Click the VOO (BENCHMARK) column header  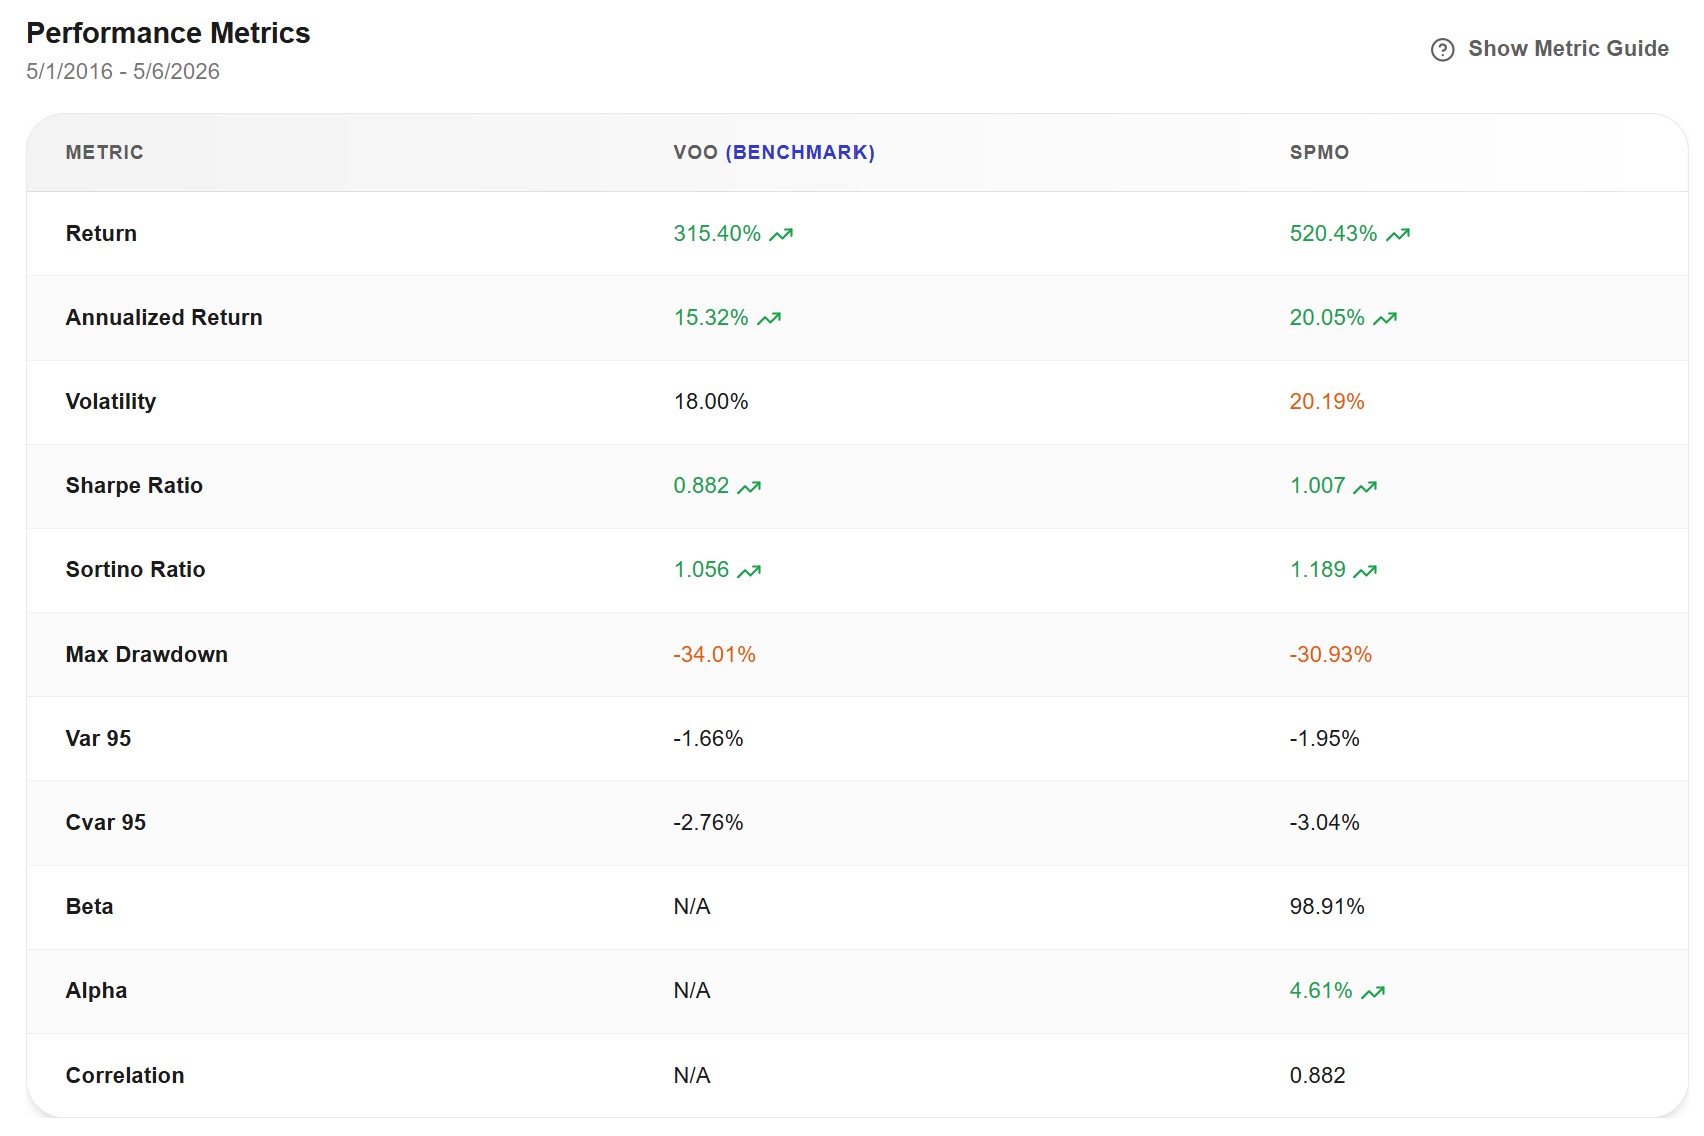[774, 152]
